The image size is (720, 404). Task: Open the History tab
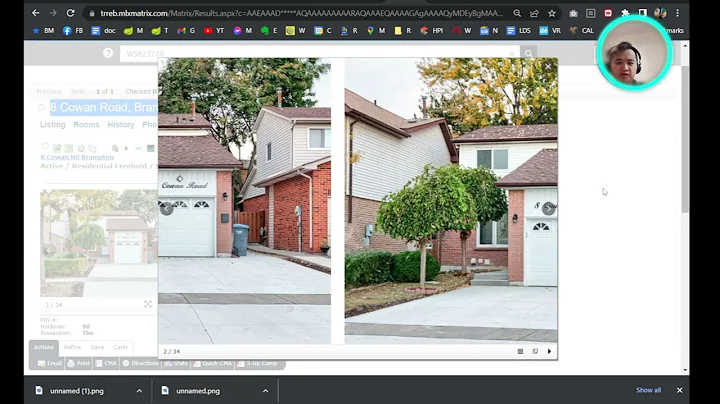[121, 124]
